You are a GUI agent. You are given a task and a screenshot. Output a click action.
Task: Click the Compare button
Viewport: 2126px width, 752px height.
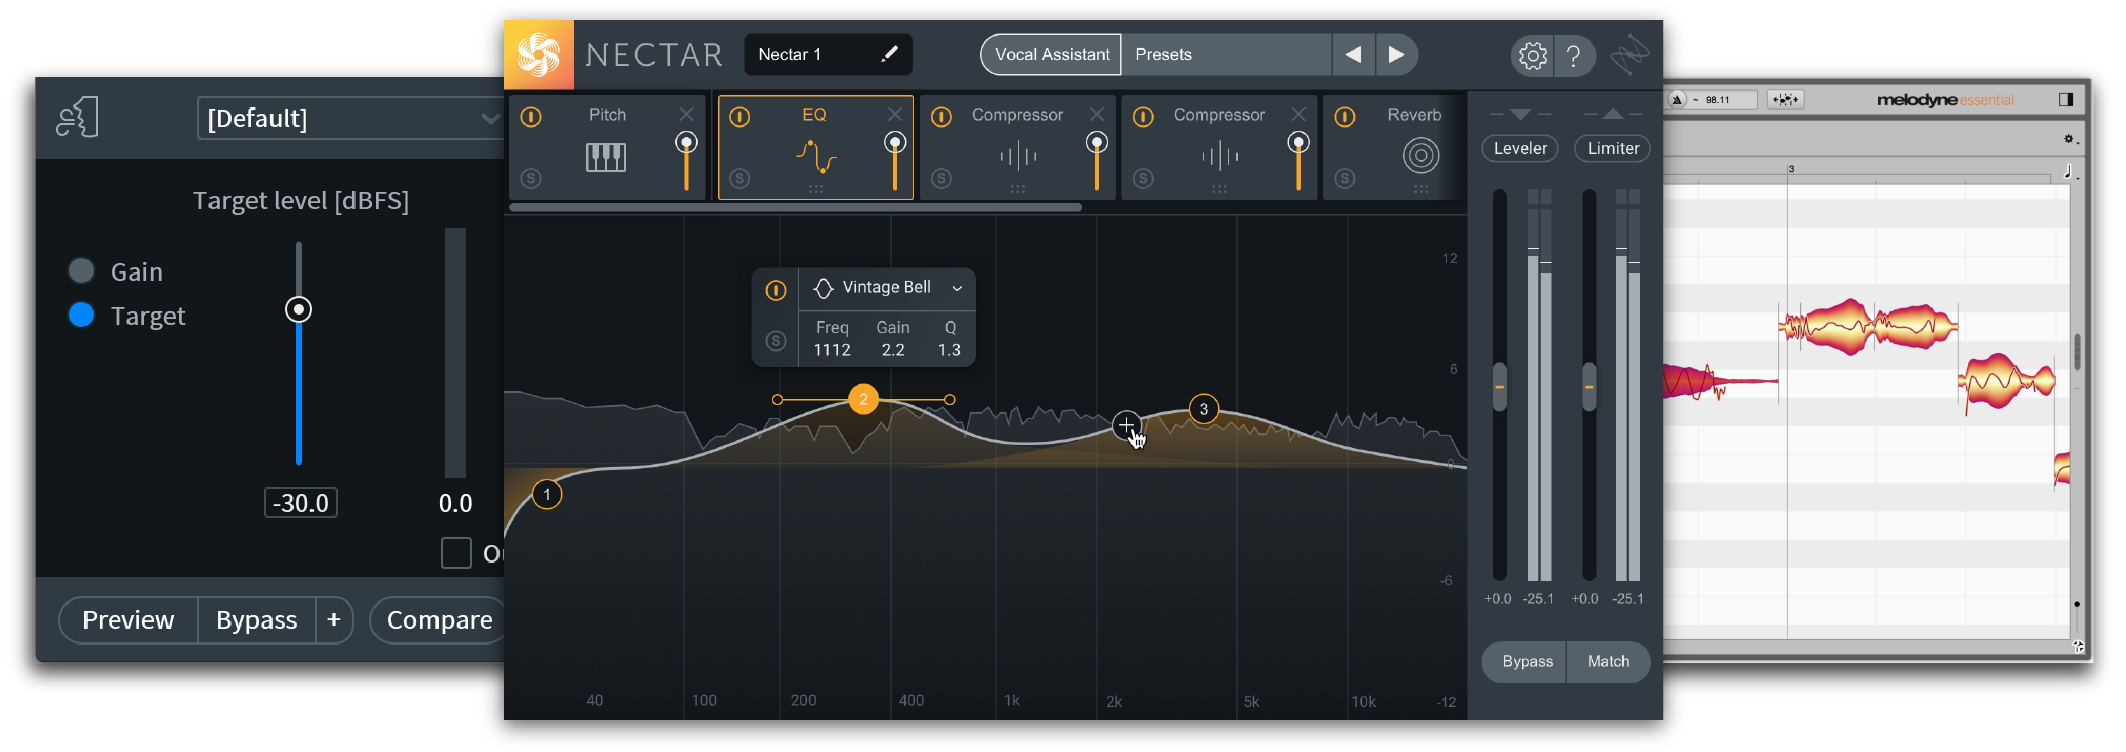click(439, 621)
